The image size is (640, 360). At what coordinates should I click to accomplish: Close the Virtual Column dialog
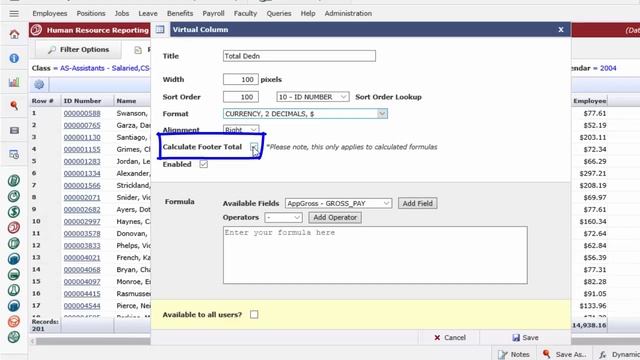(561, 30)
